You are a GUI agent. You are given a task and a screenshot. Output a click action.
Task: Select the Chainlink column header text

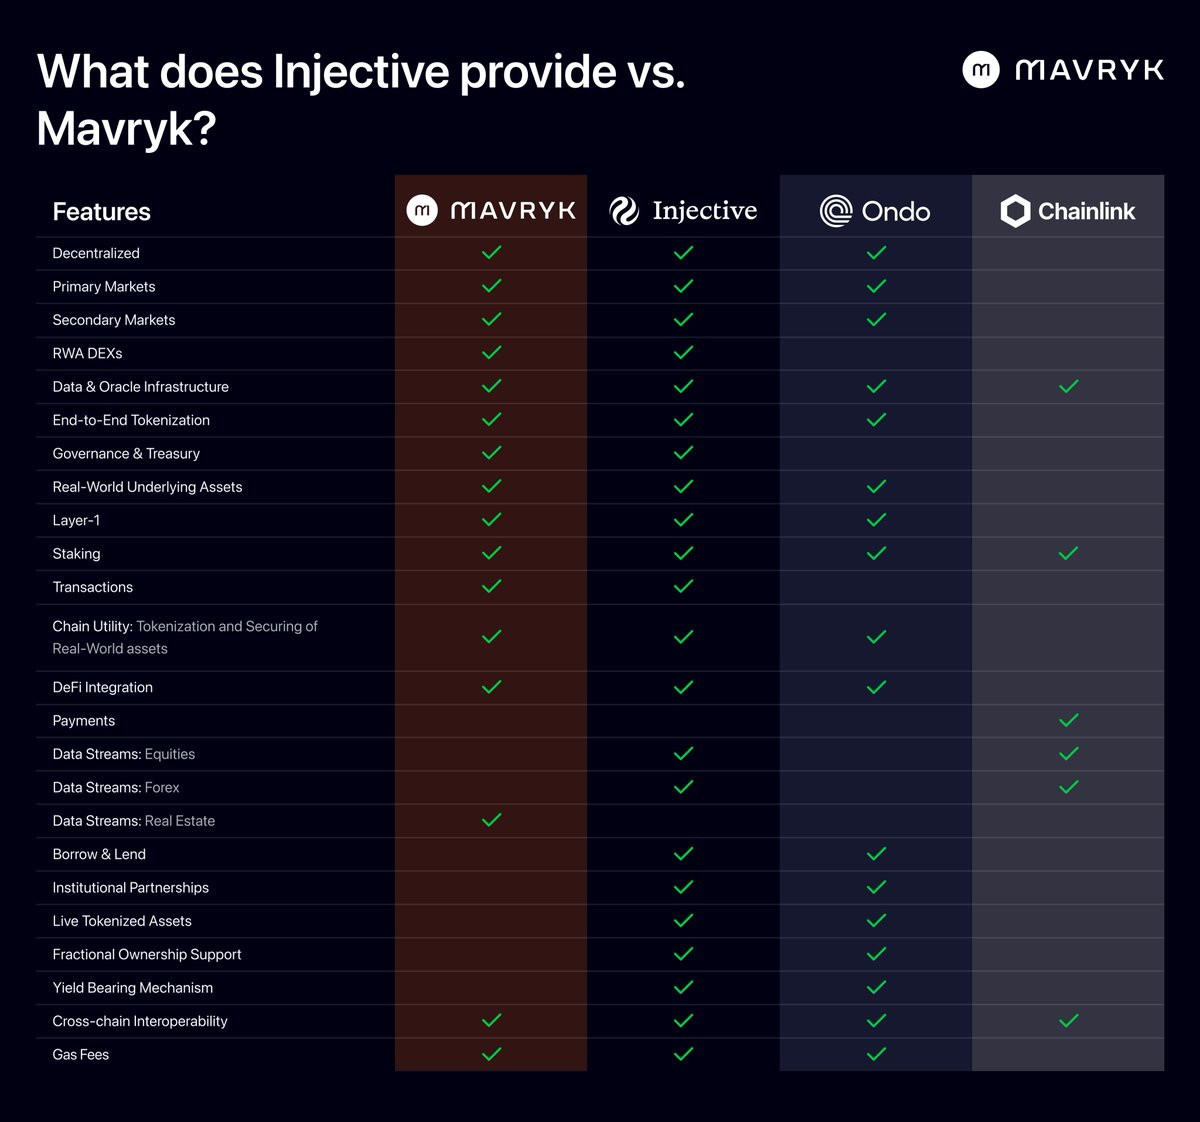(x=1086, y=211)
